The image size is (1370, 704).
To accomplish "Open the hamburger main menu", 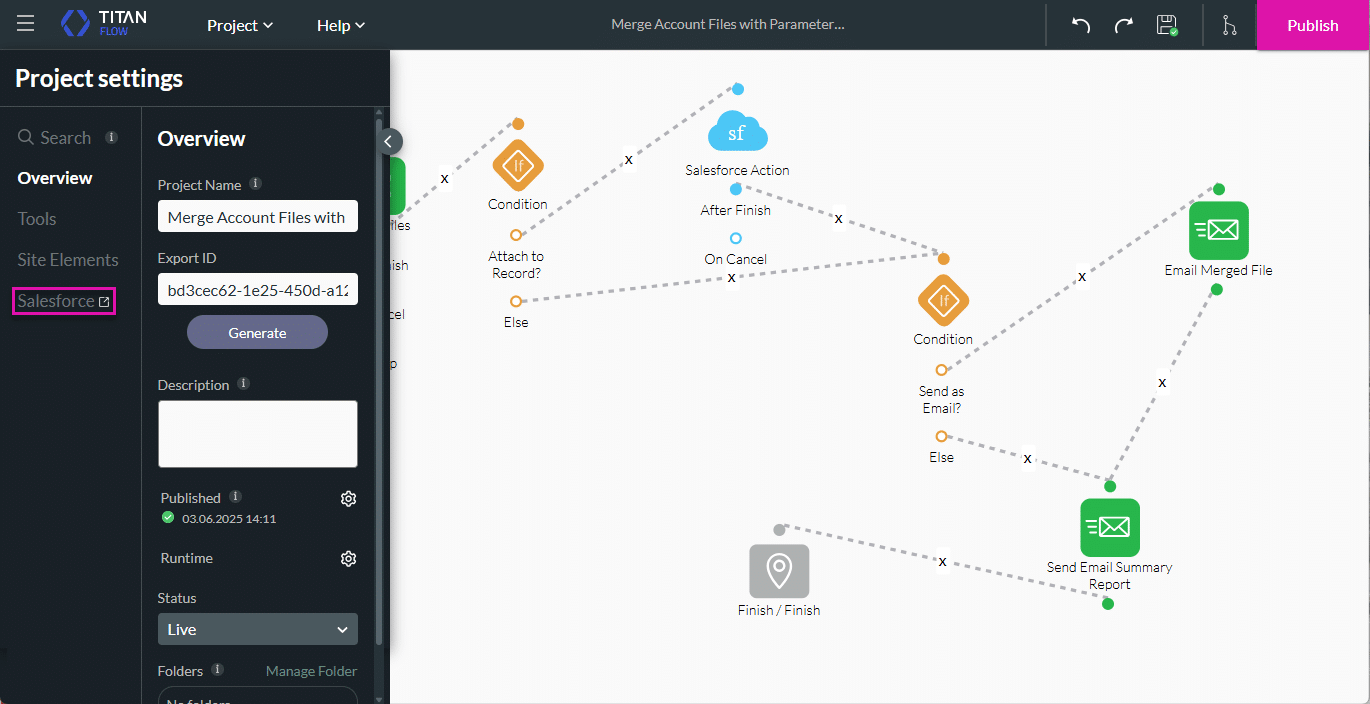I will 25,24.
